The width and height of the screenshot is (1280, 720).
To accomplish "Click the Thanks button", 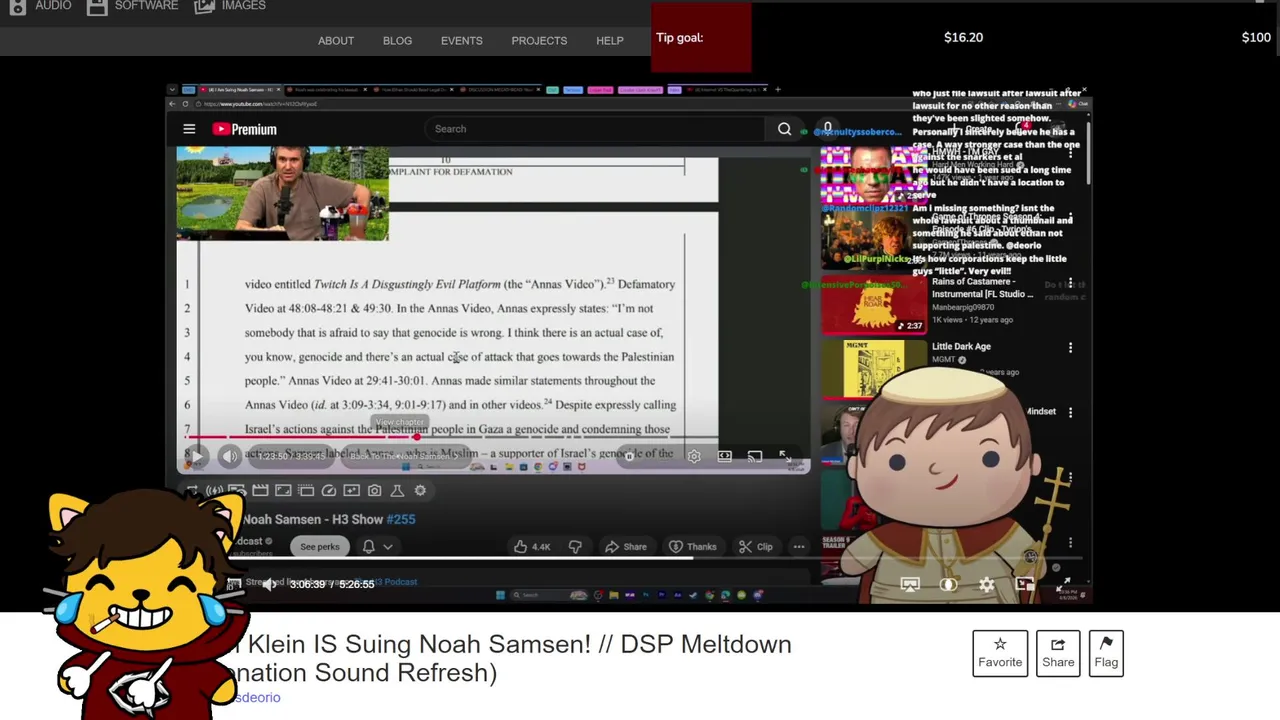I will pyautogui.click(x=693, y=547).
